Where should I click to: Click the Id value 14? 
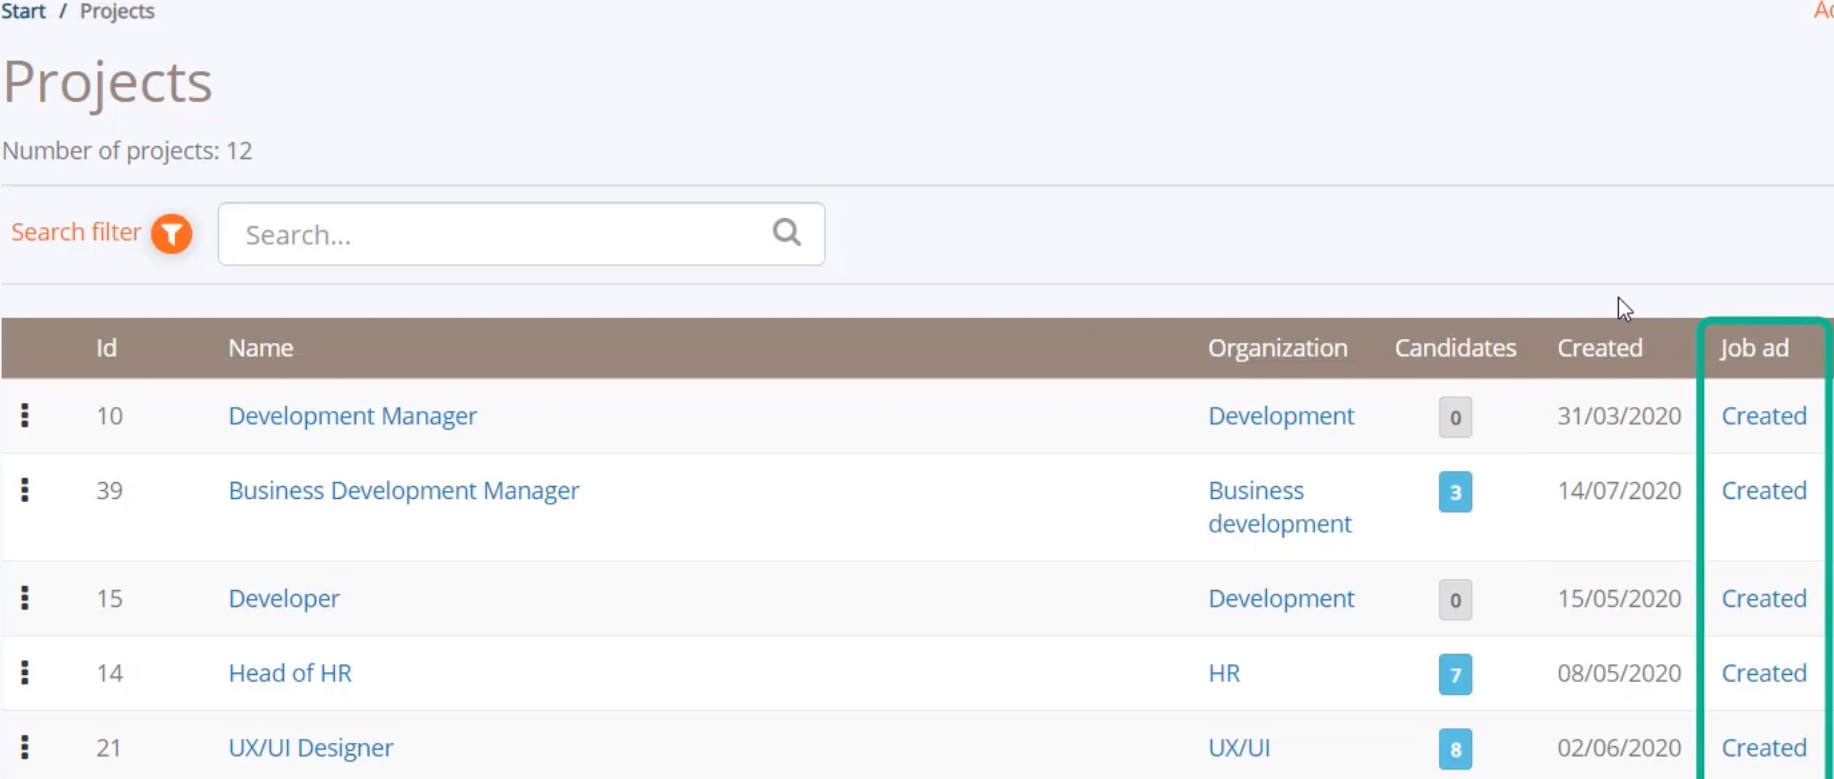click(x=109, y=673)
